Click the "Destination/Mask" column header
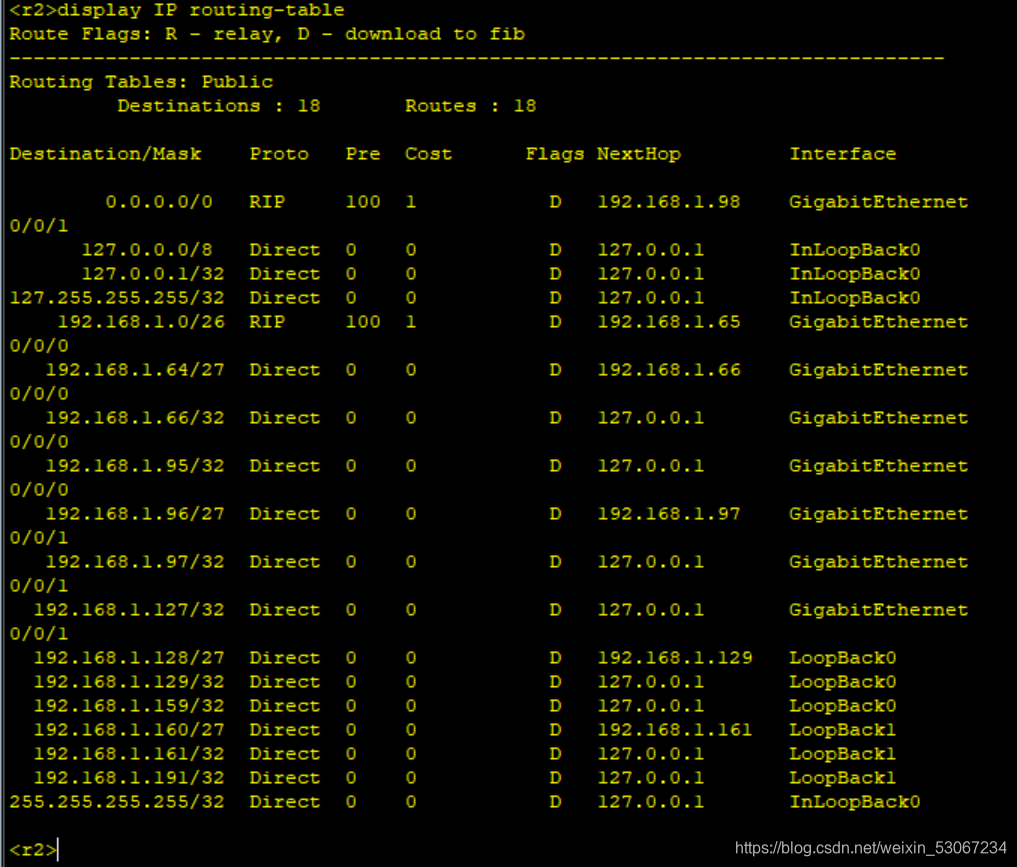The image size is (1017, 867). pyautogui.click(x=105, y=154)
